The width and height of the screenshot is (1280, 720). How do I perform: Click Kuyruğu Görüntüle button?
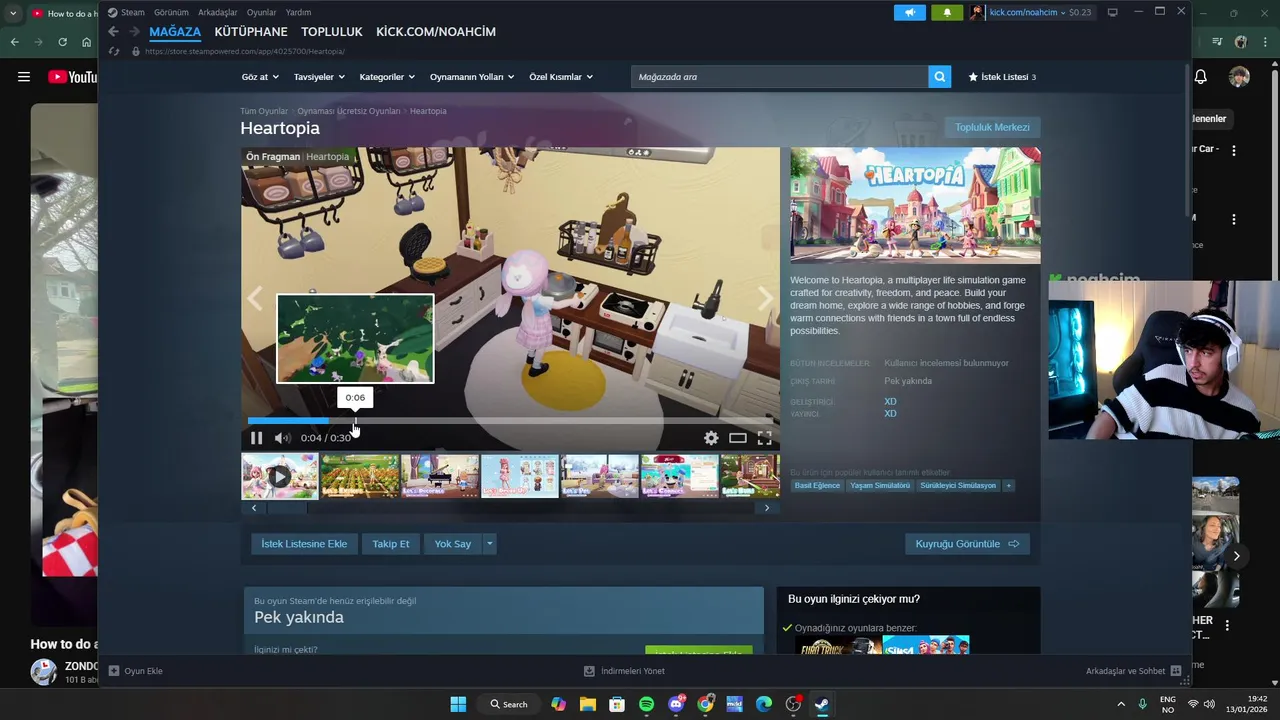tap(967, 544)
